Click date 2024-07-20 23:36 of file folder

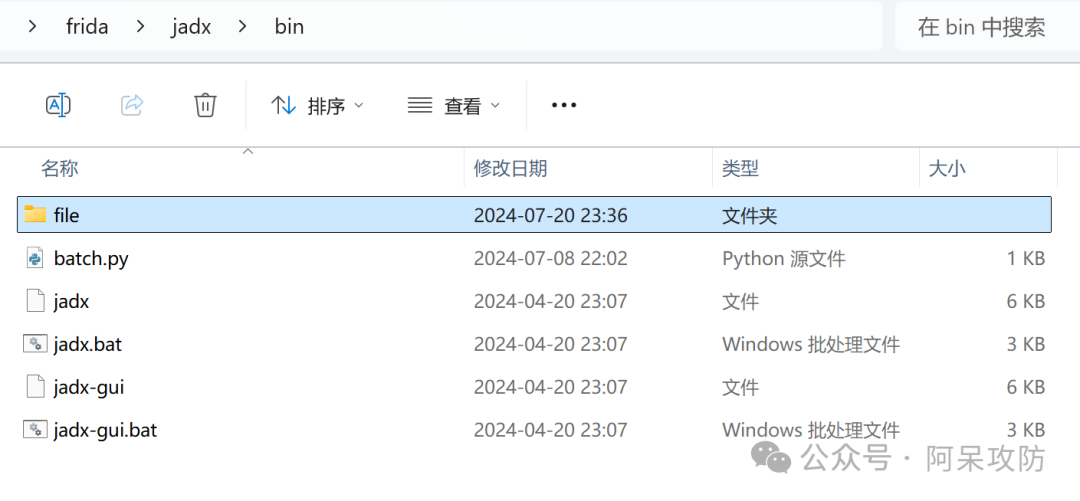point(550,216)
